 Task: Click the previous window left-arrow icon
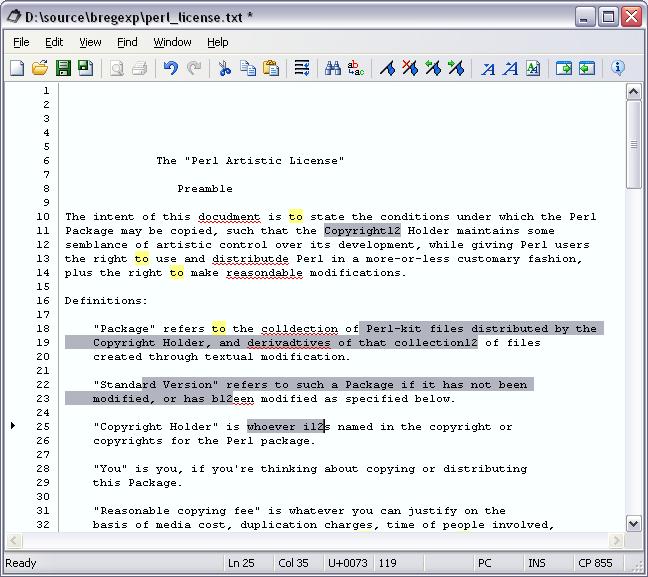tap(587, 68)
